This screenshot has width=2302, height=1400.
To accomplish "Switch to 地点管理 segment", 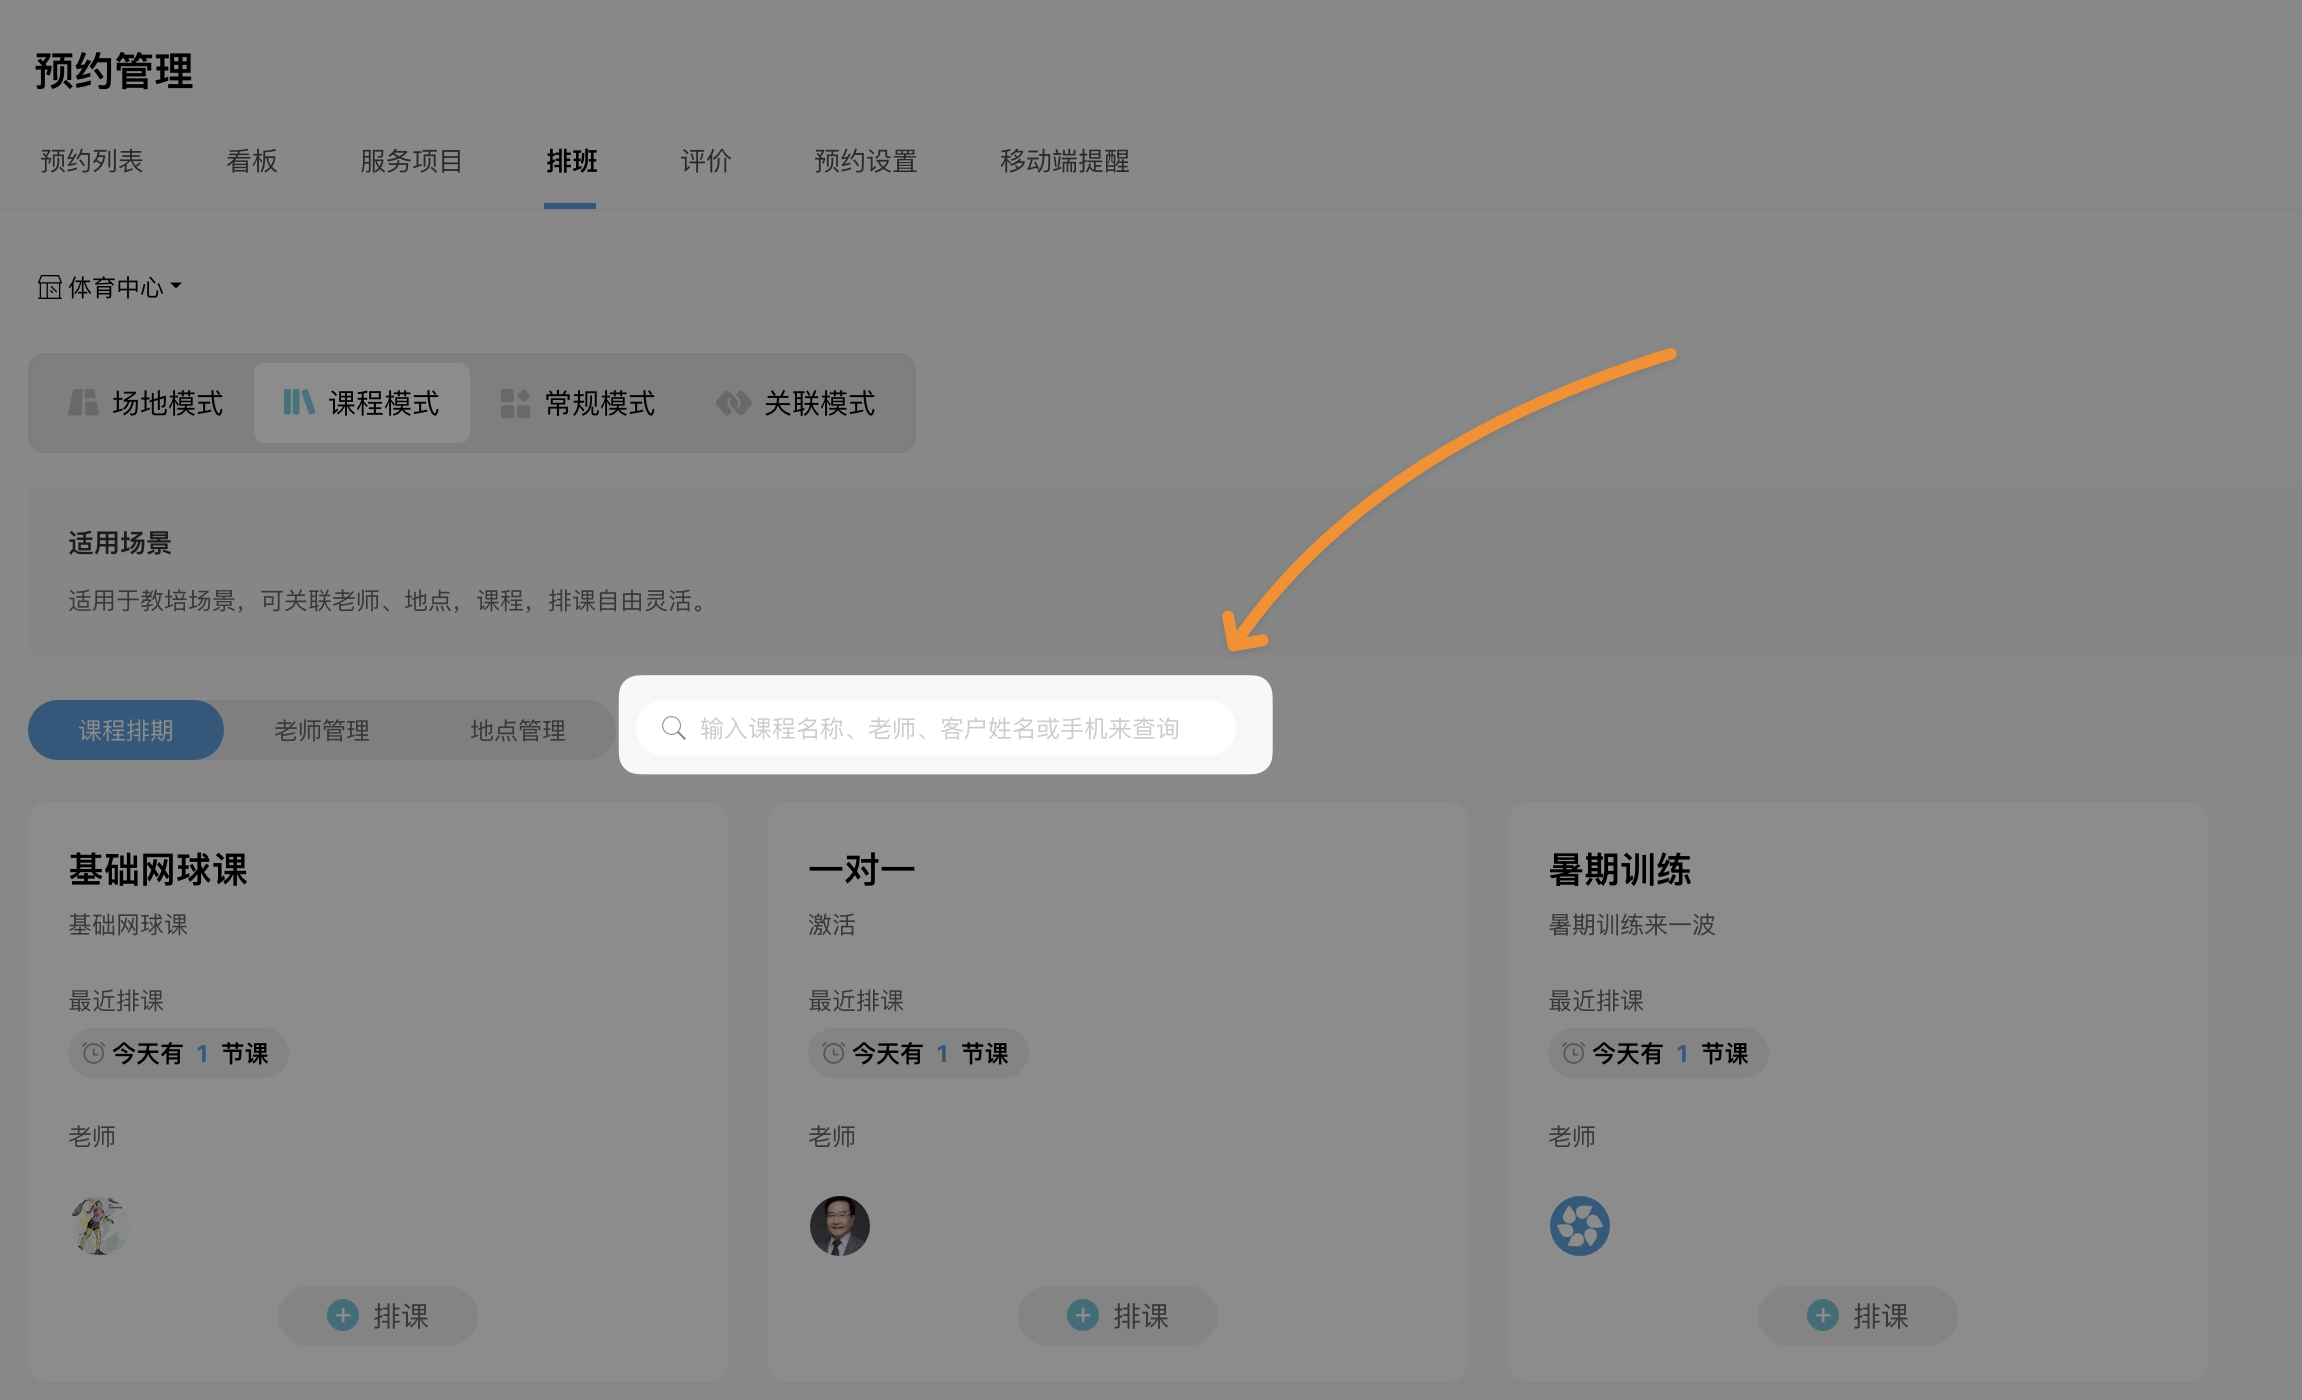I will point(518,730).
